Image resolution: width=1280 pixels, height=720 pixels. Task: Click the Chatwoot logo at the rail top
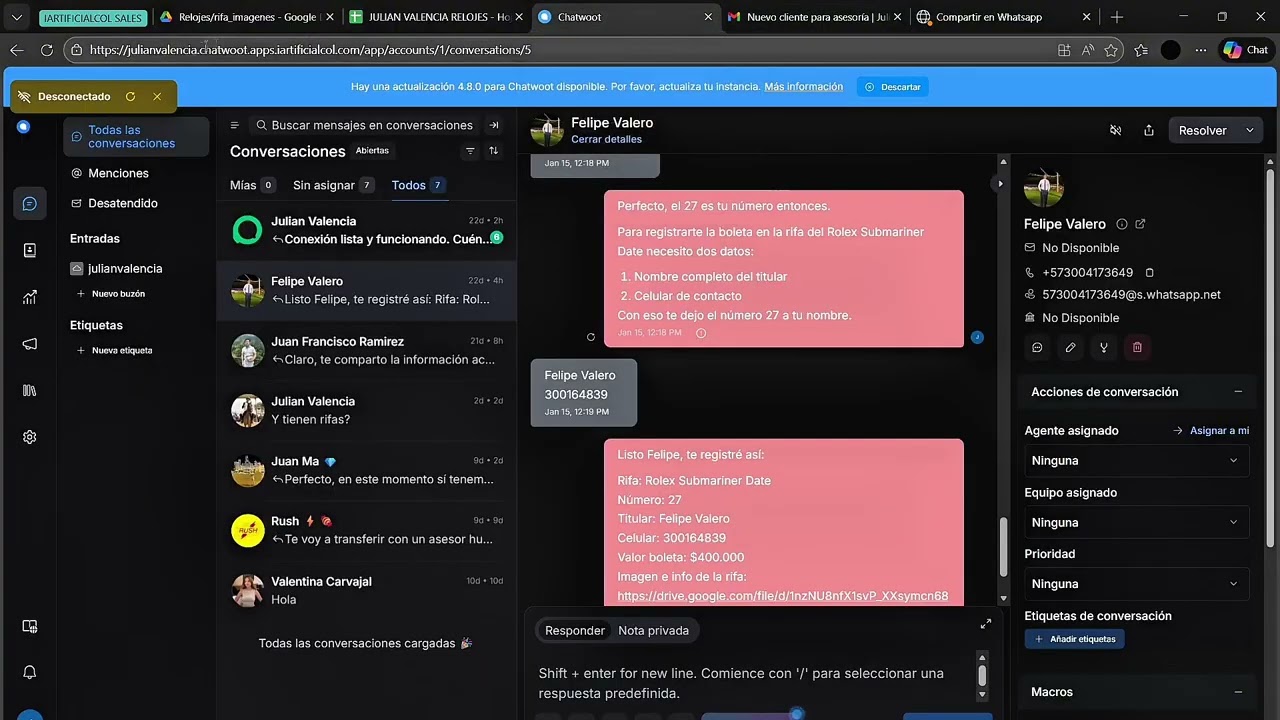24,127
